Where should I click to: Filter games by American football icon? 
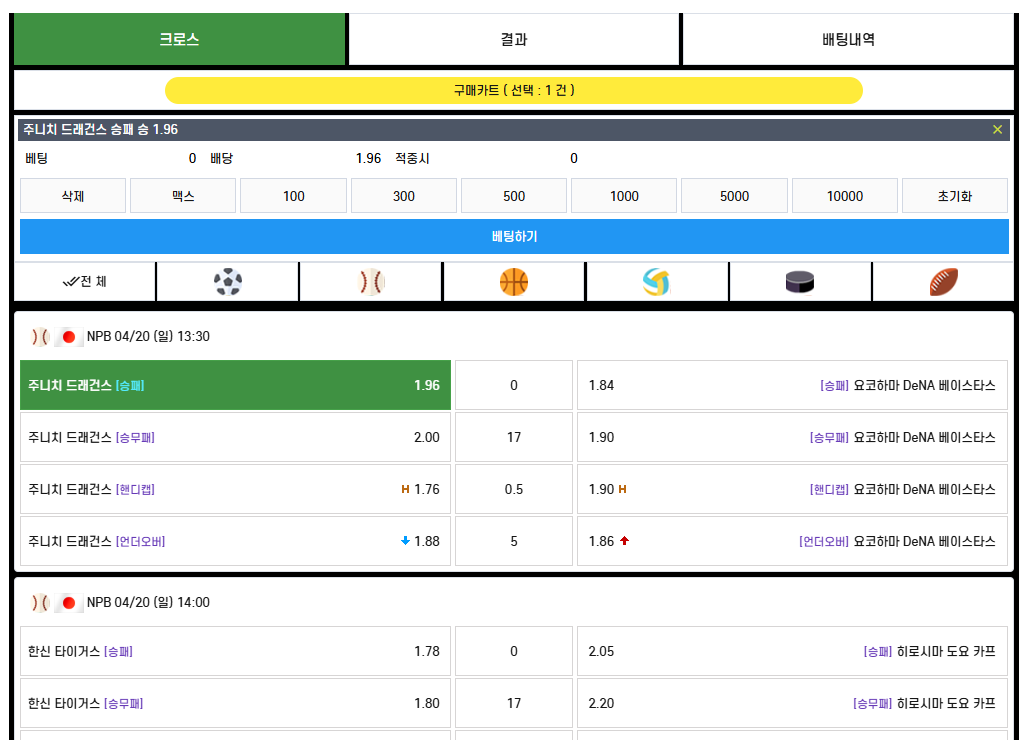pyautogui.click(x=943, y=282)
